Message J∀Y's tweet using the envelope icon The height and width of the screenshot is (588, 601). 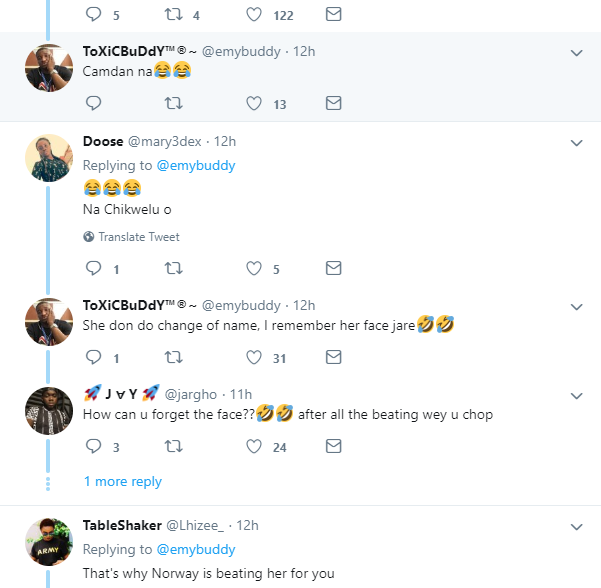pyautogui.click(x=334, y=446)
